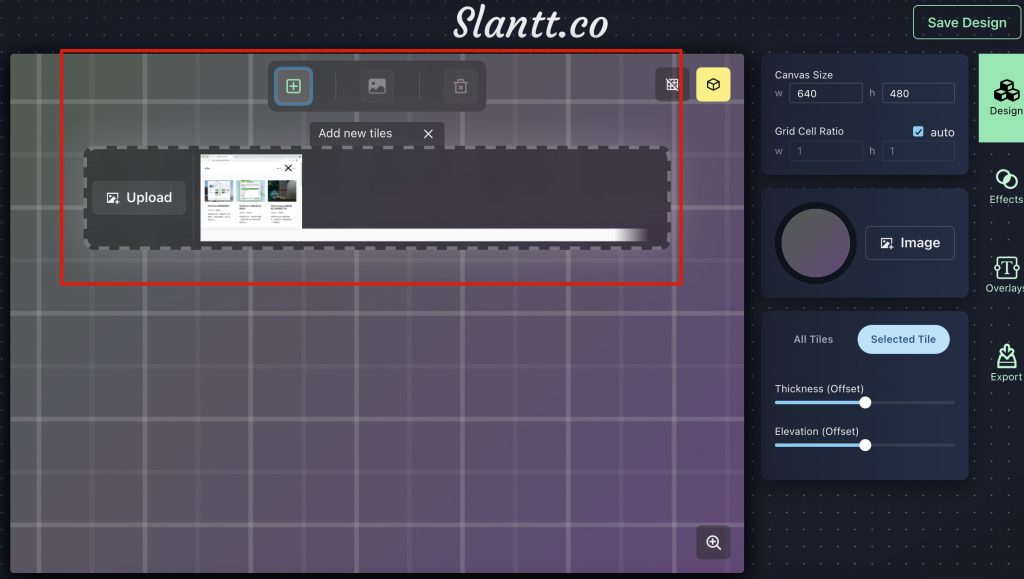Click the Image background button
Image resolution: width=1024 pixels, height=579 pixels.
[910, 243]
